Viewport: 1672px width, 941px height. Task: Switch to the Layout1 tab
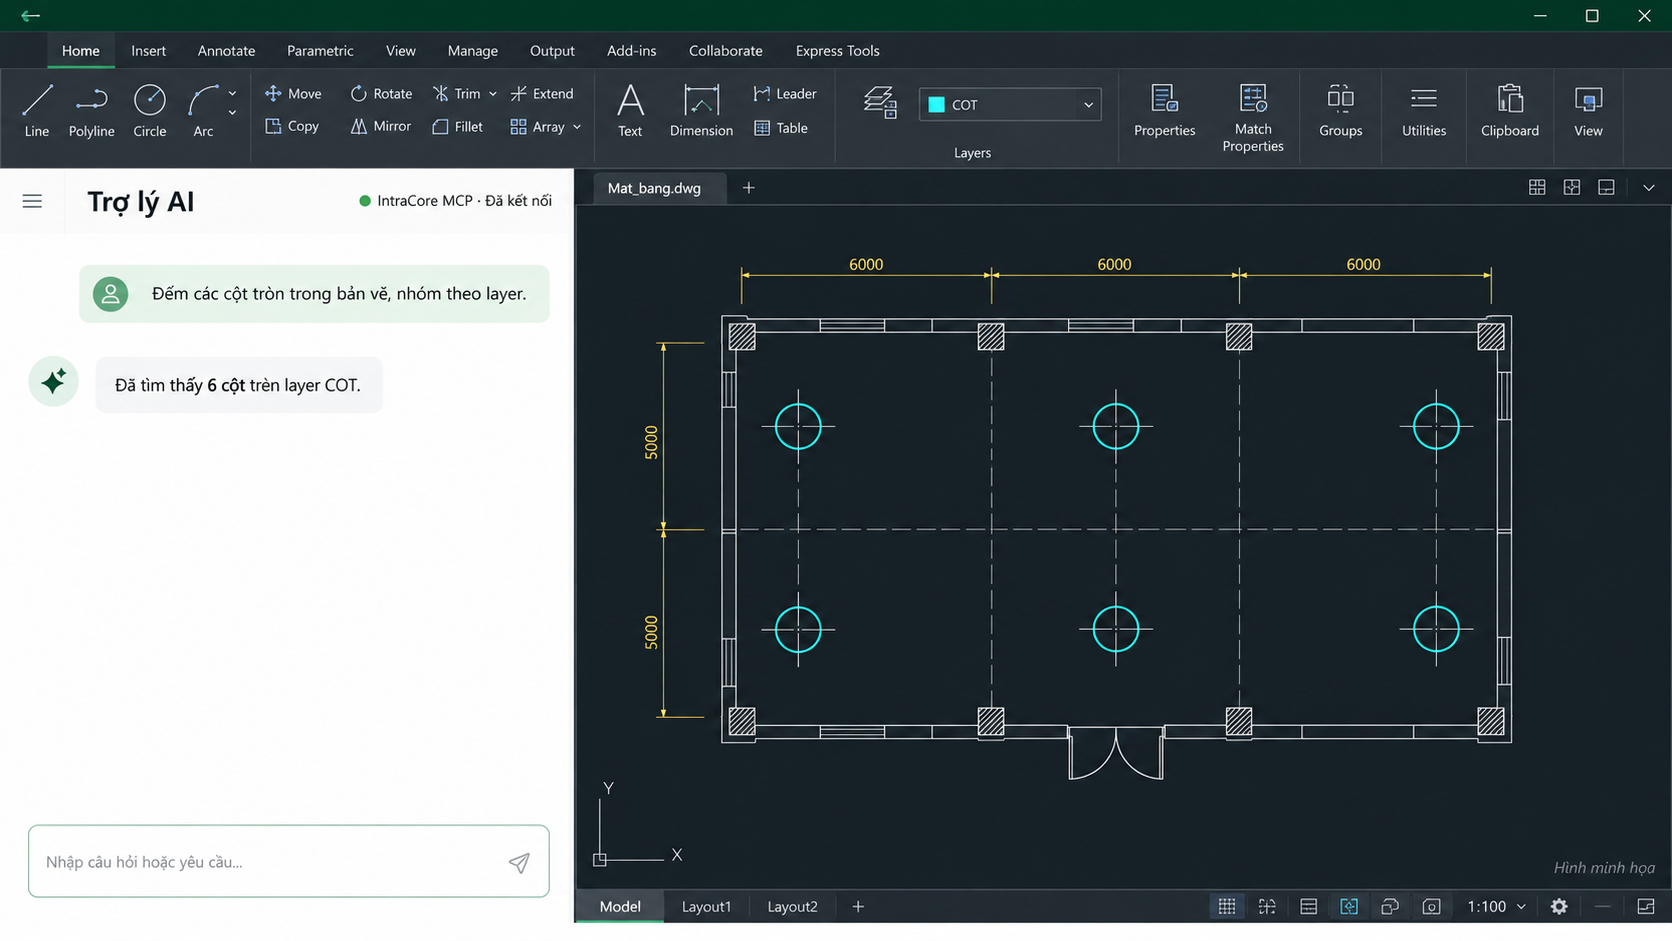point(706,906)
